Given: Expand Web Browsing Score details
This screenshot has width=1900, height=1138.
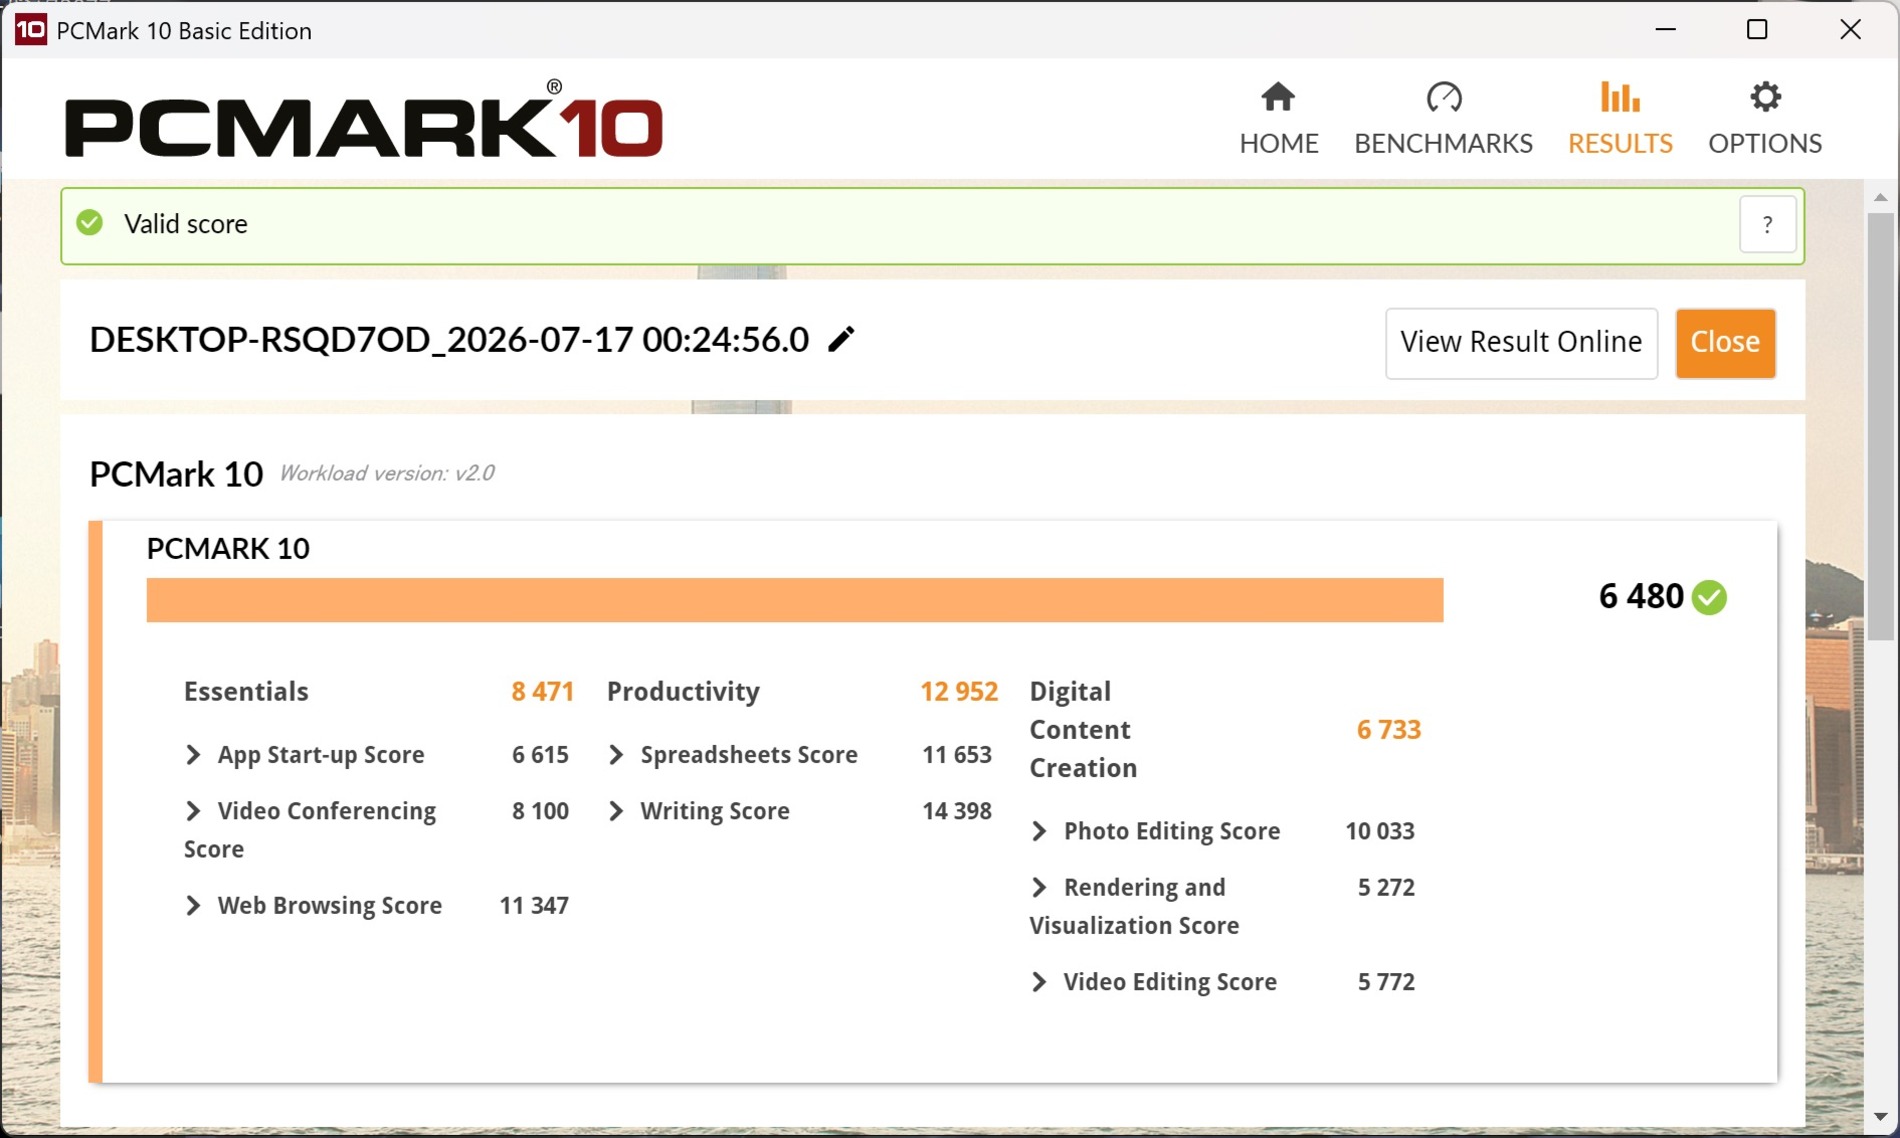Looking at the screenshot, I should (x=193, y=906).
